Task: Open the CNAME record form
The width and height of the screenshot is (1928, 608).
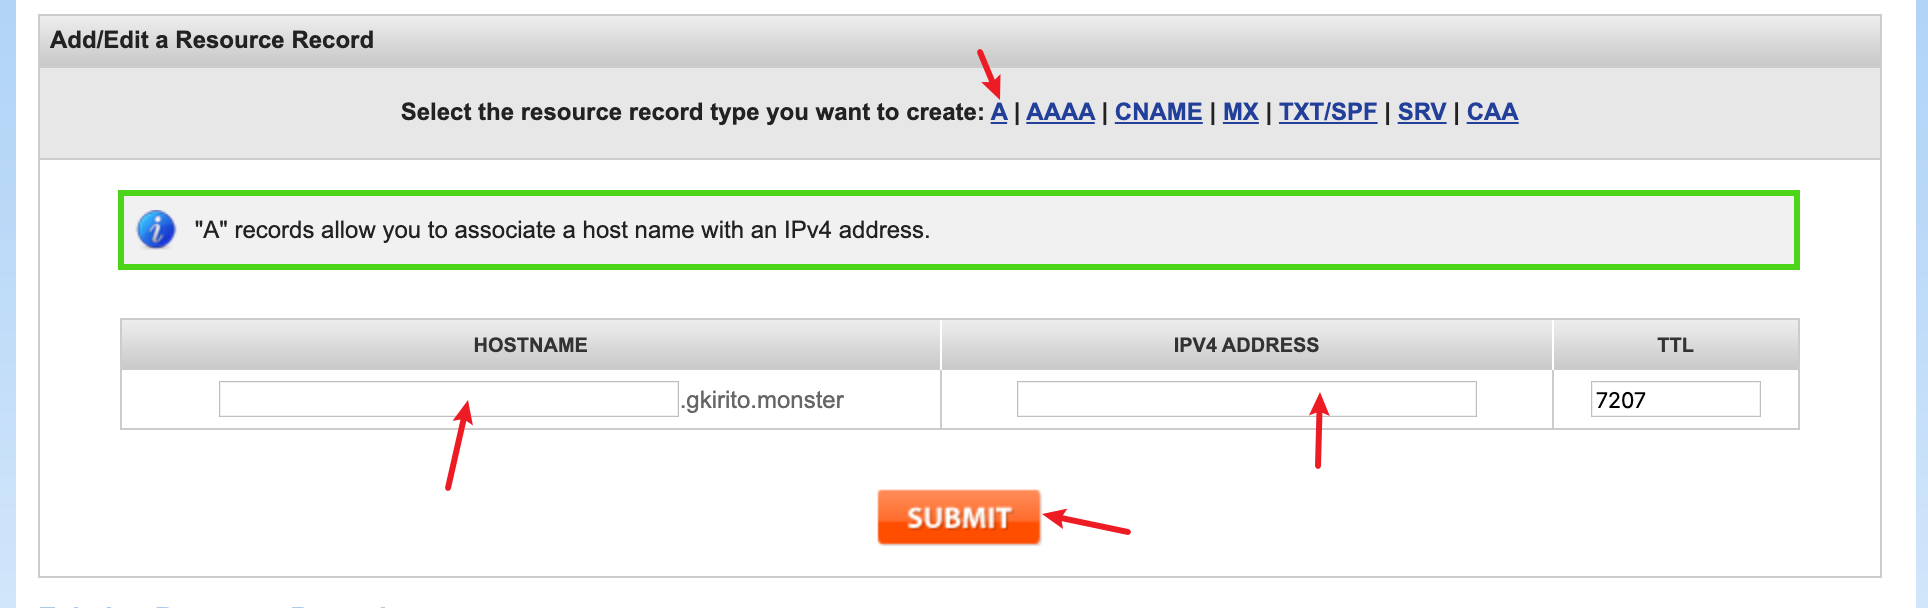Action: point(1158,112)
